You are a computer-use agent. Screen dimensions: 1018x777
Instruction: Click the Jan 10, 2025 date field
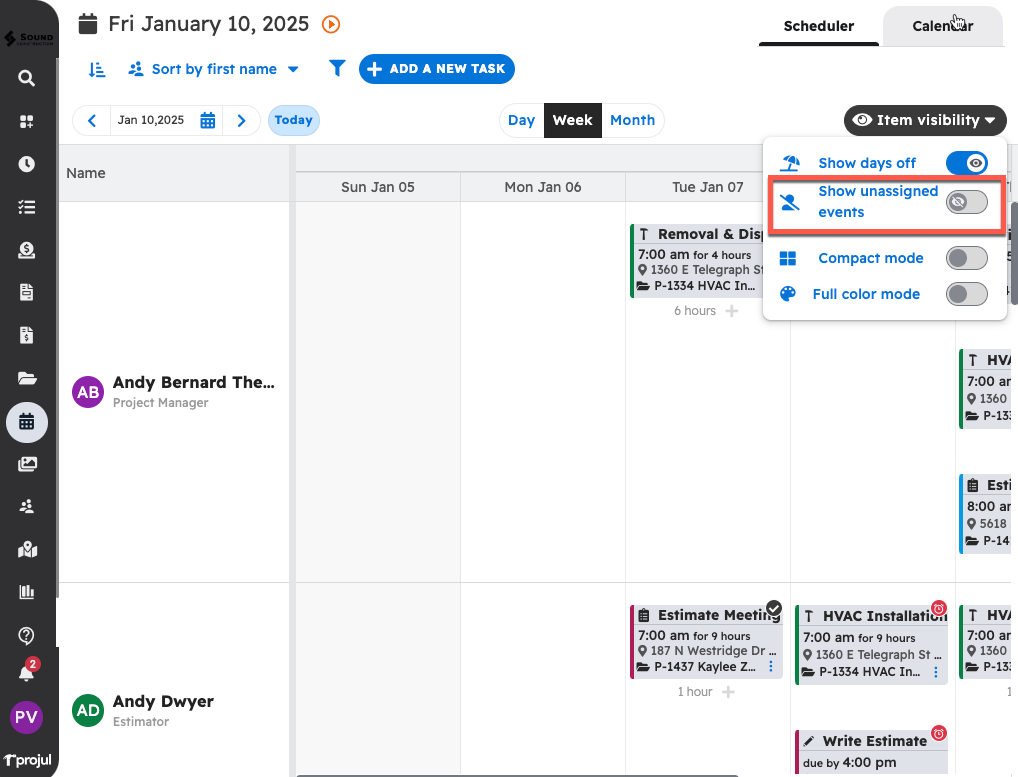(151, 120)
